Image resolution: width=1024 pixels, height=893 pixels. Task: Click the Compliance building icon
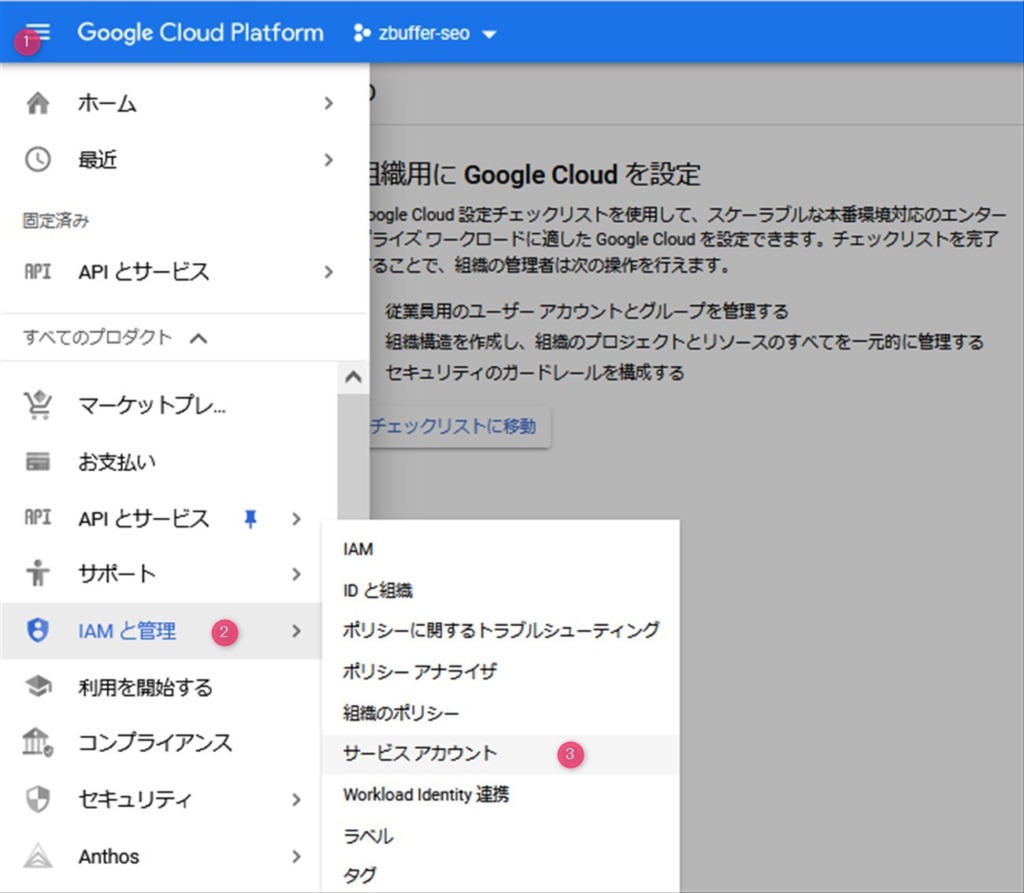tap(38, 743)
